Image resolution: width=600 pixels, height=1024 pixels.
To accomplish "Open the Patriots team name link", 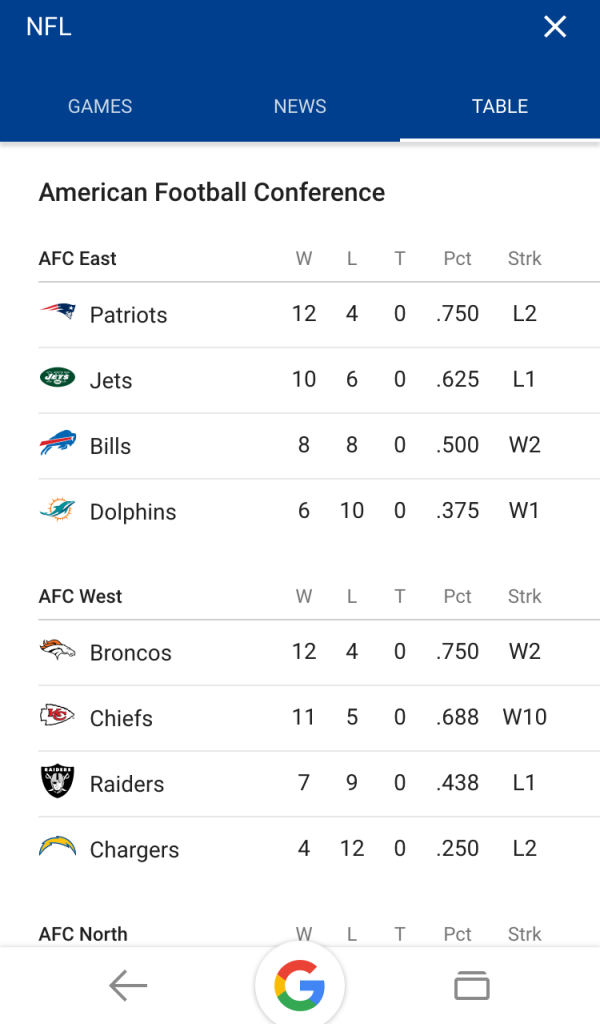I will (128, 315).
